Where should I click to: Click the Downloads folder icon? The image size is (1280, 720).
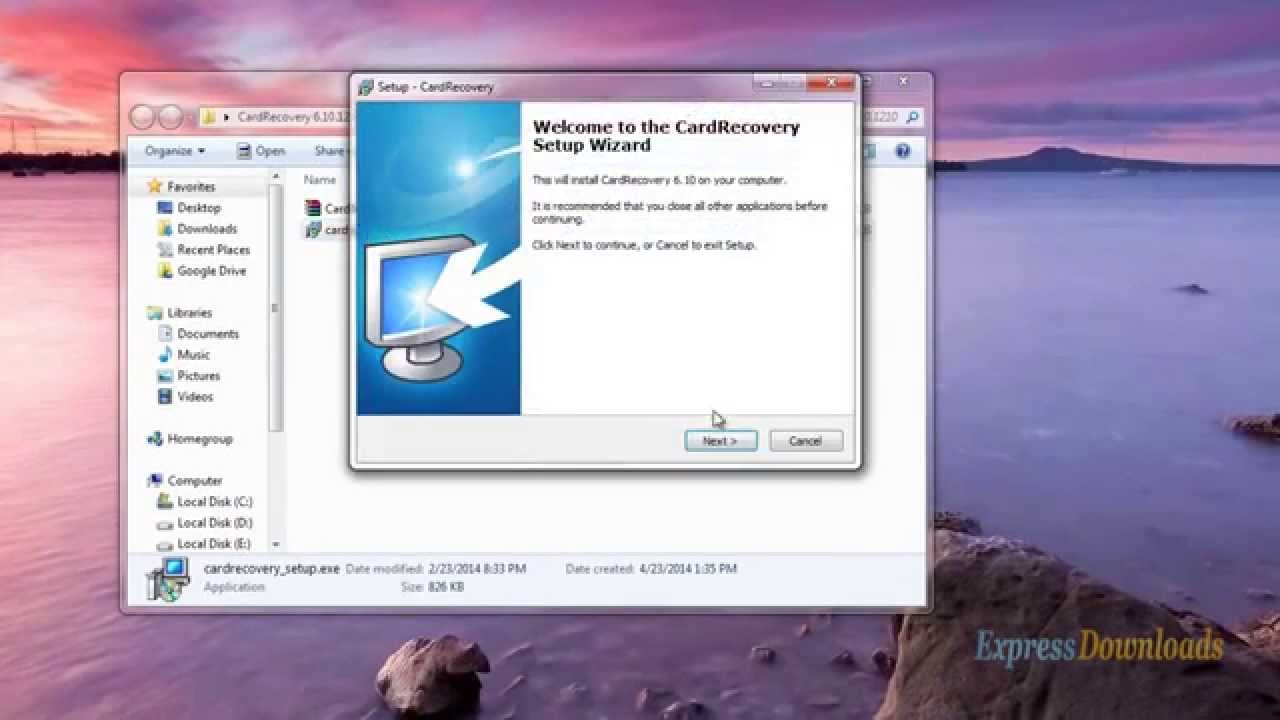coord(165,229)
